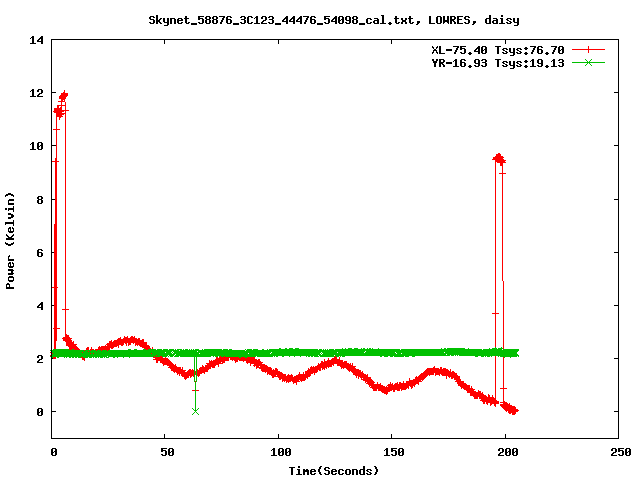Select the YR-16.93 Tsys legend label

click(x=498, y=62)
